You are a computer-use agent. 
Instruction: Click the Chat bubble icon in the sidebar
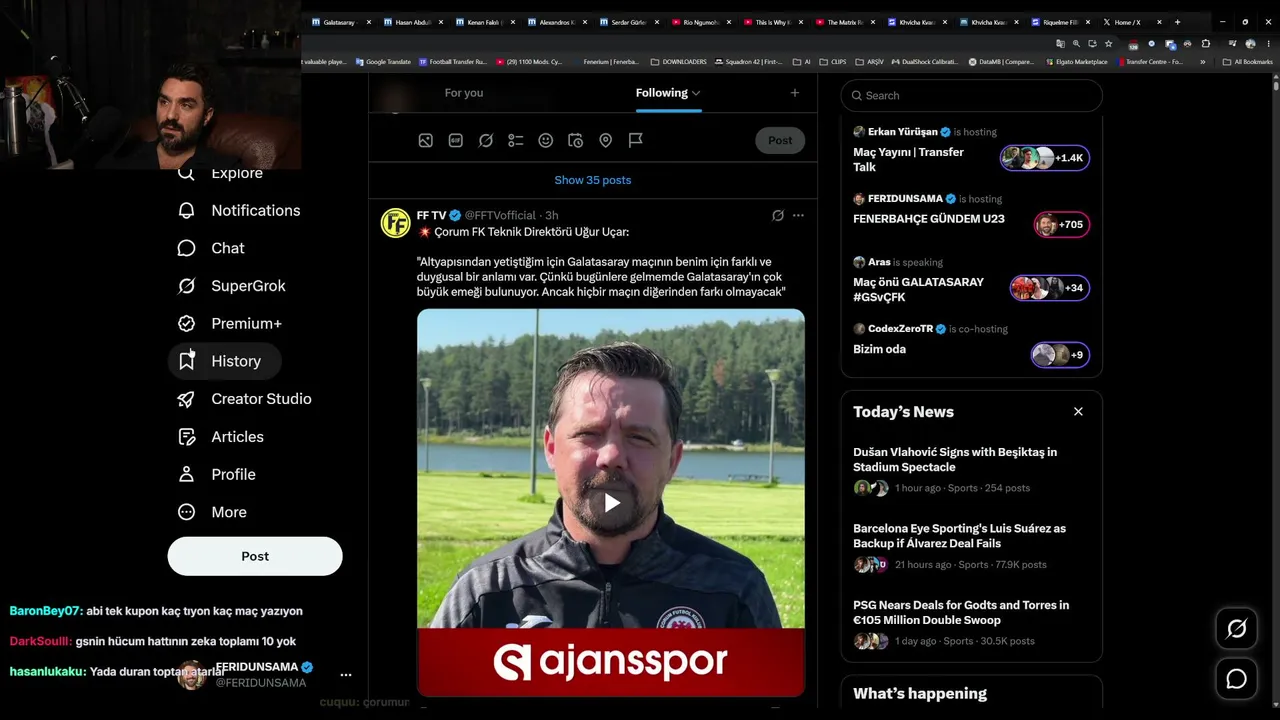tap(186, 248)
